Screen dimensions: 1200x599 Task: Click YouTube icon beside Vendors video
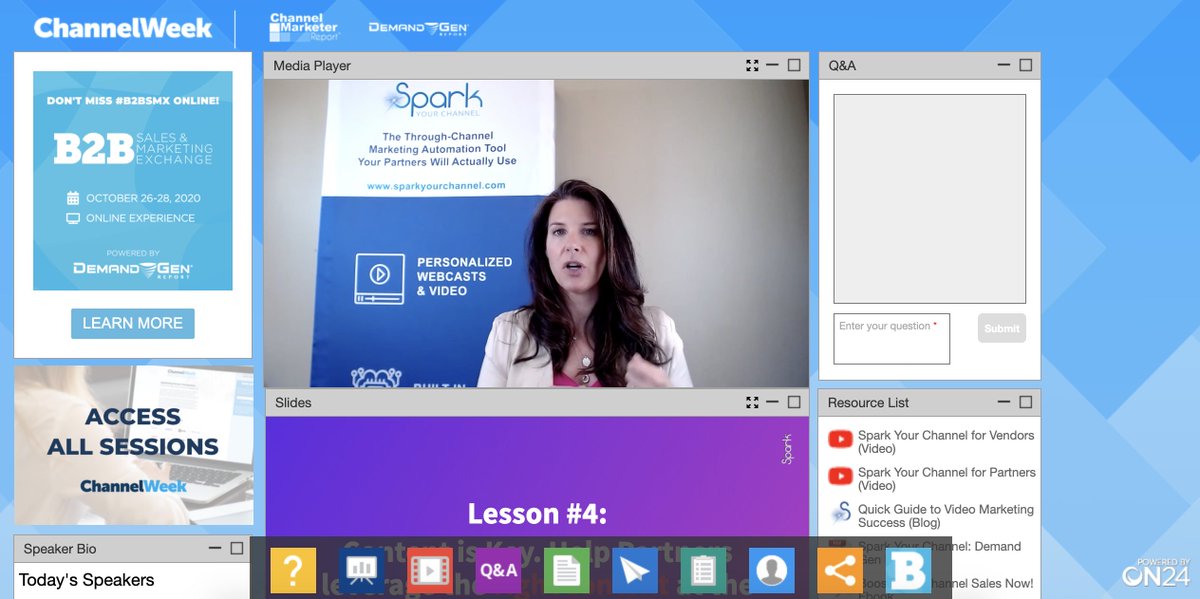[x=840, y=439]
